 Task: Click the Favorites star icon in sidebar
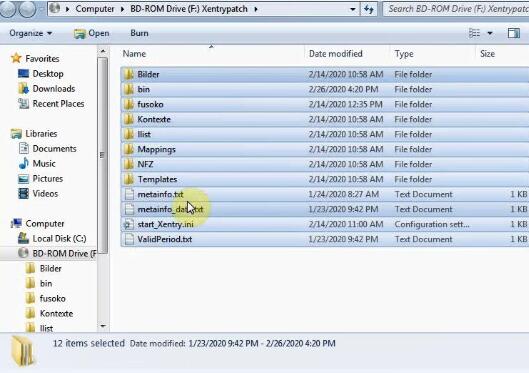click(16, 58)
